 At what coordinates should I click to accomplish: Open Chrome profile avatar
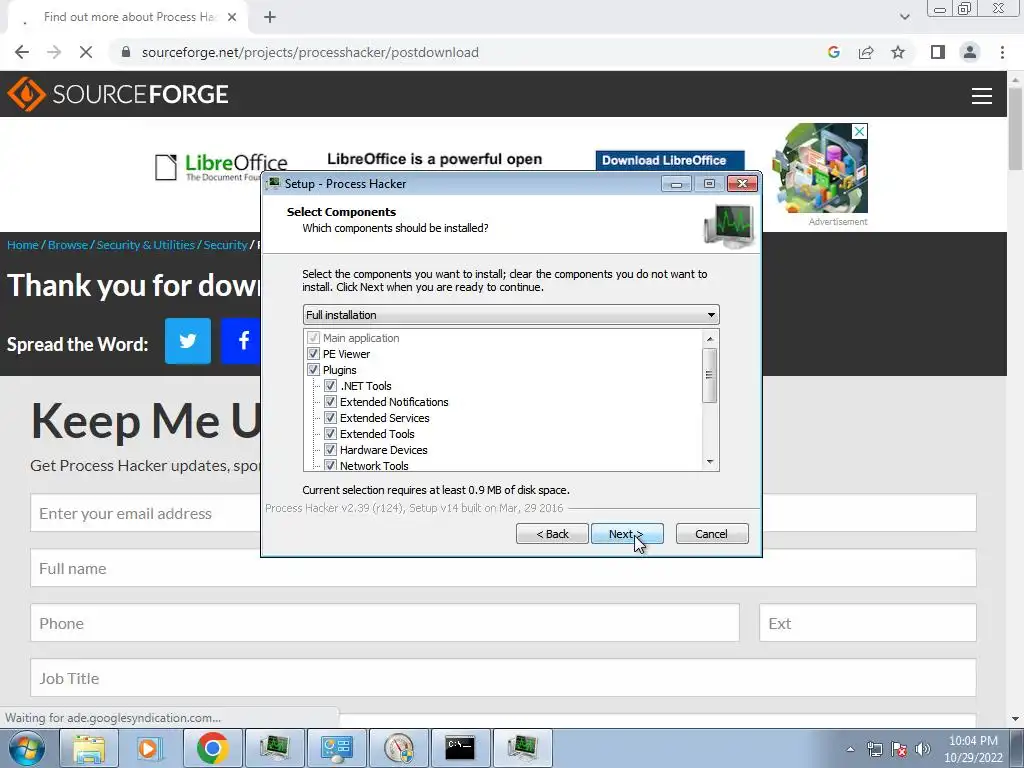pyautogui.click(x=970, y=52)
